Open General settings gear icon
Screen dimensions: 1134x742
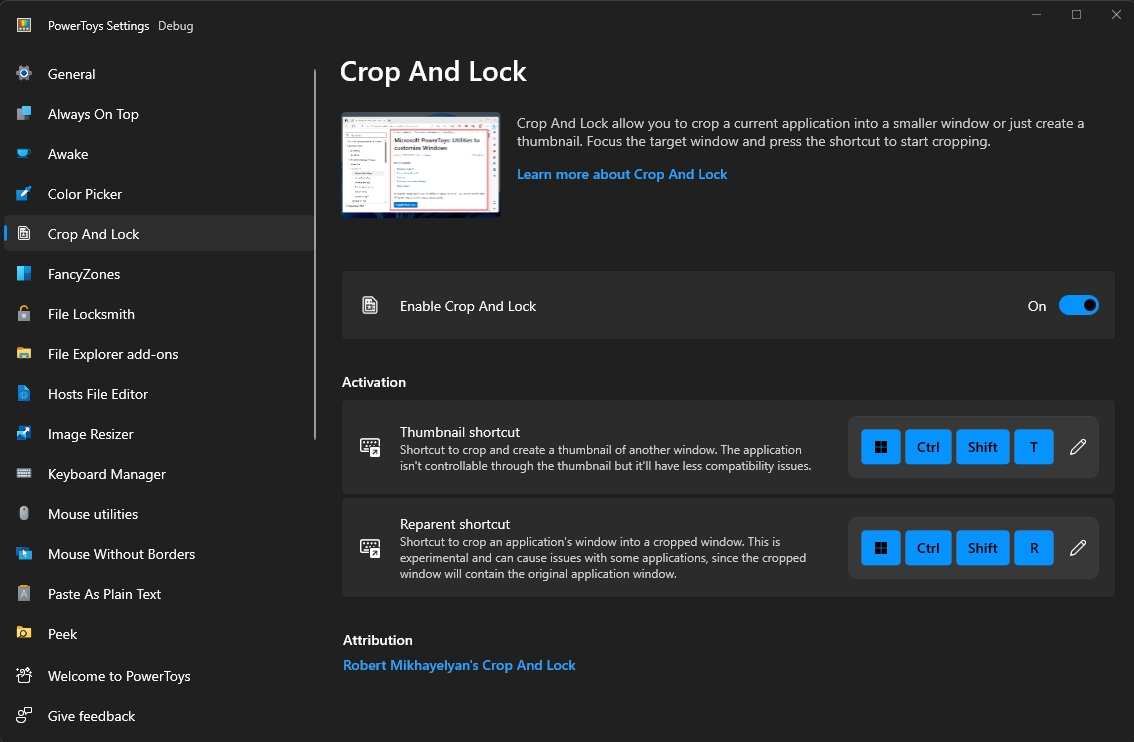tap(24, 73)
